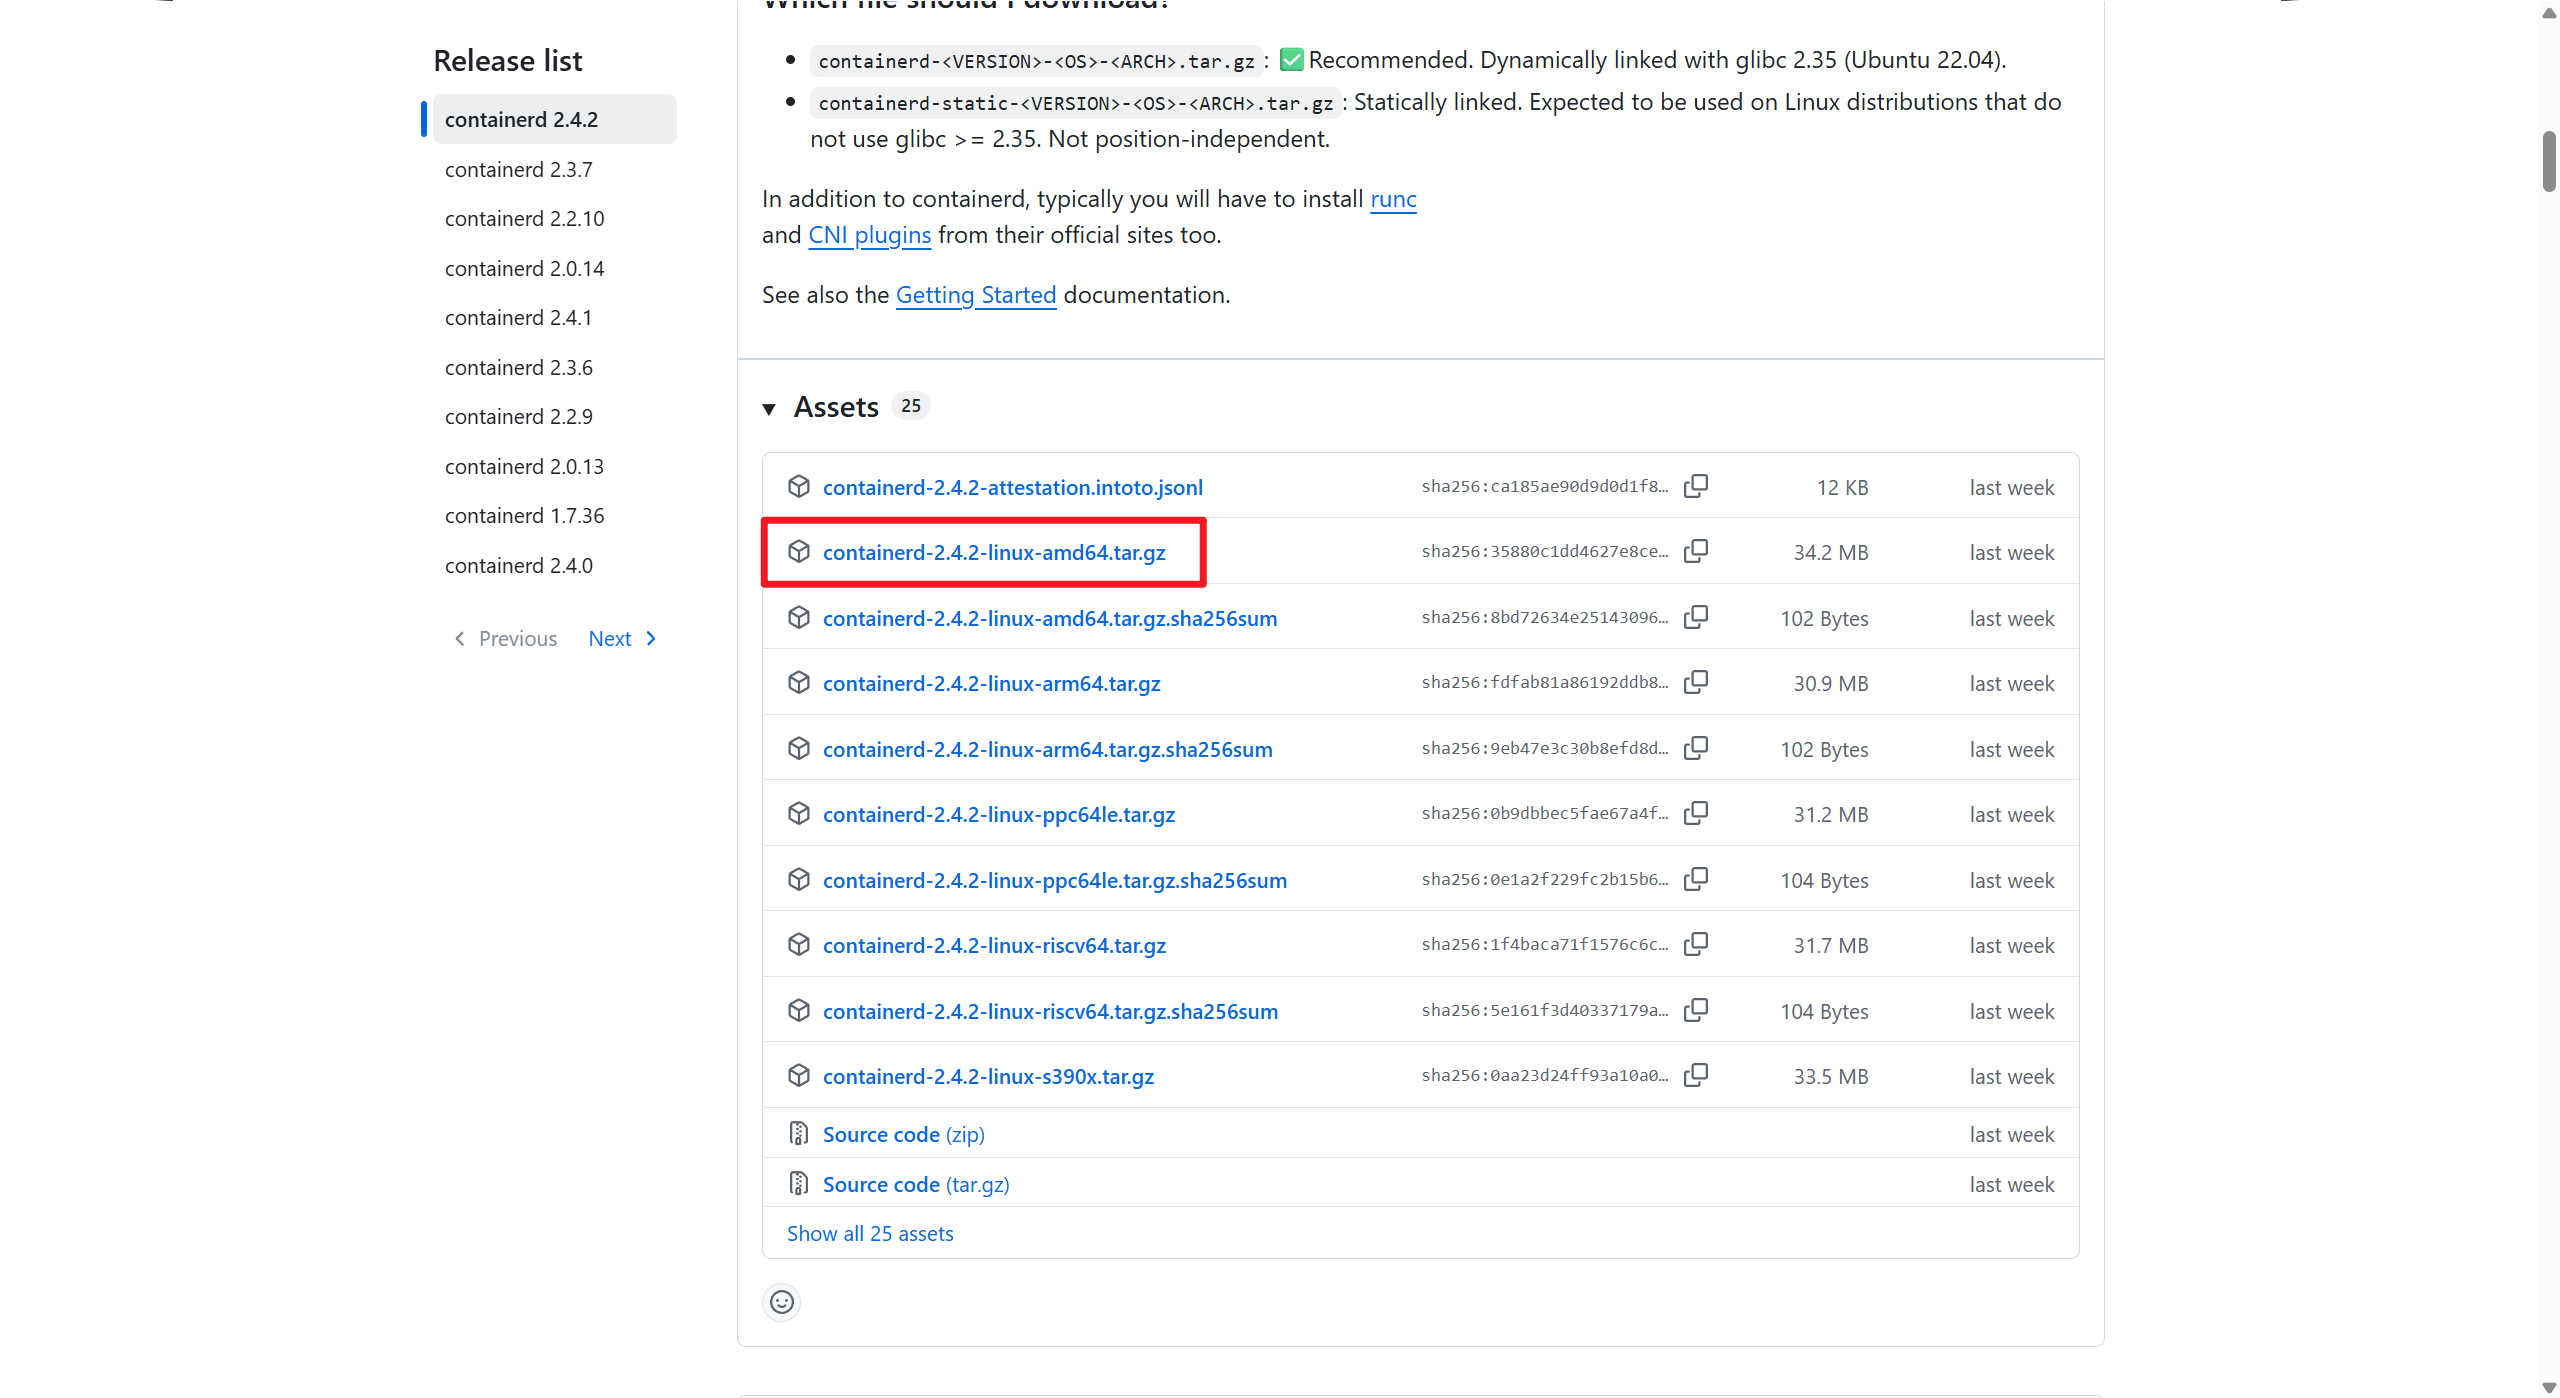Image resolution: width=2560 pixels, height=1398 pixels.
Task: Select containerd 2.4.2 in release list
Action: (x=554, y=119)
